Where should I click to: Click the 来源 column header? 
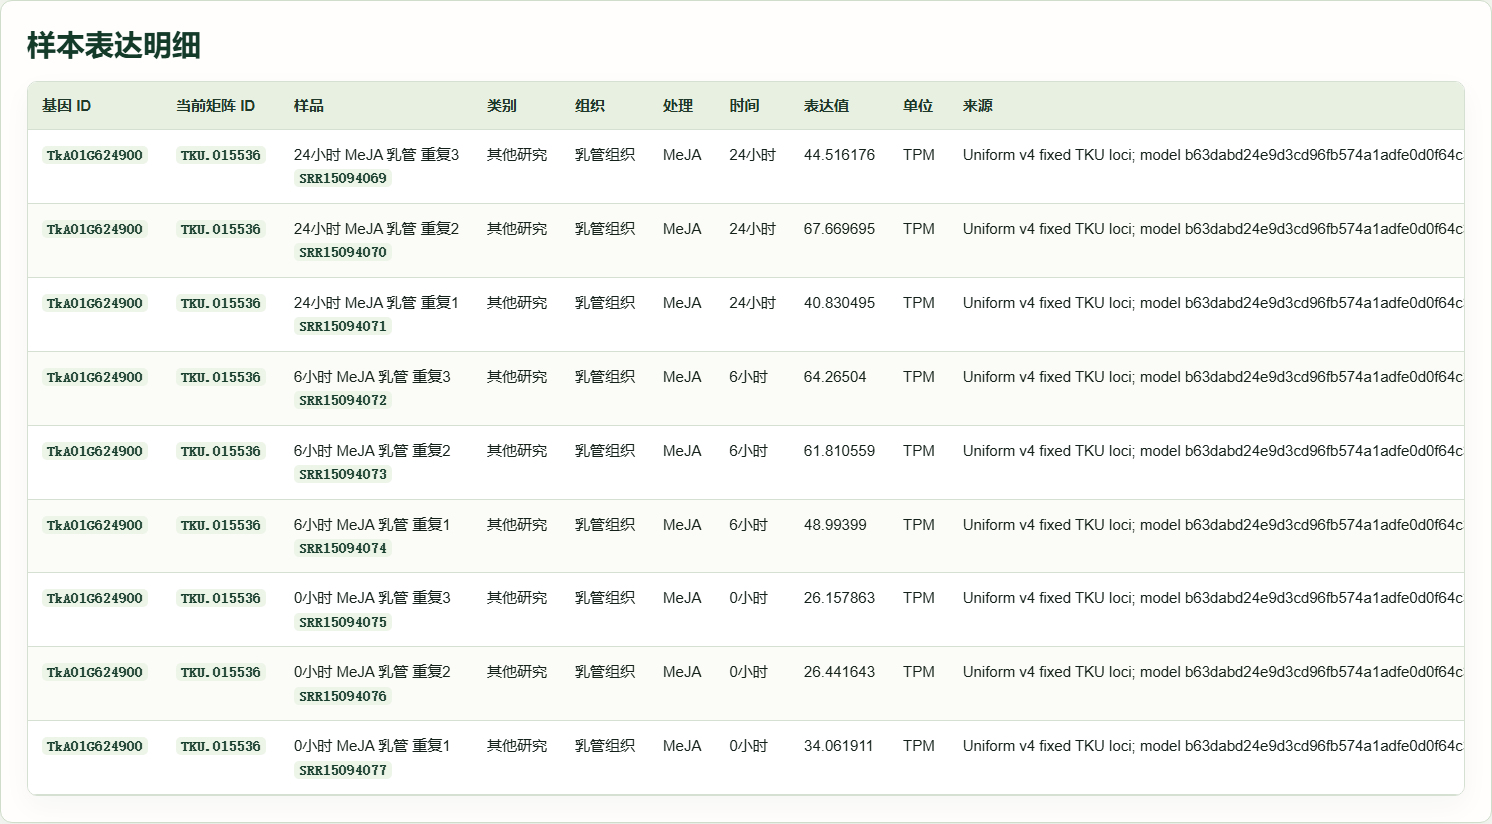click(x=978, y=106)
